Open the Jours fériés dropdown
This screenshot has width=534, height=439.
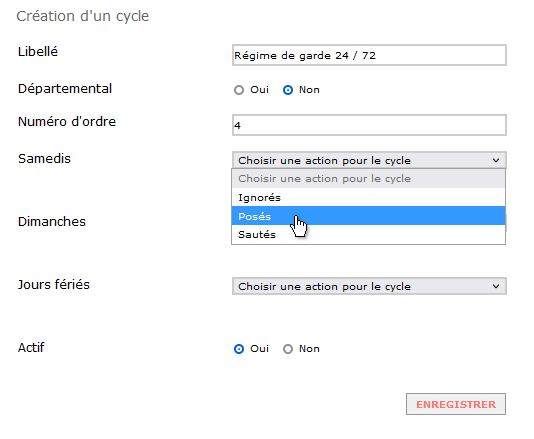pyautogui.click(x=369, y=286)
